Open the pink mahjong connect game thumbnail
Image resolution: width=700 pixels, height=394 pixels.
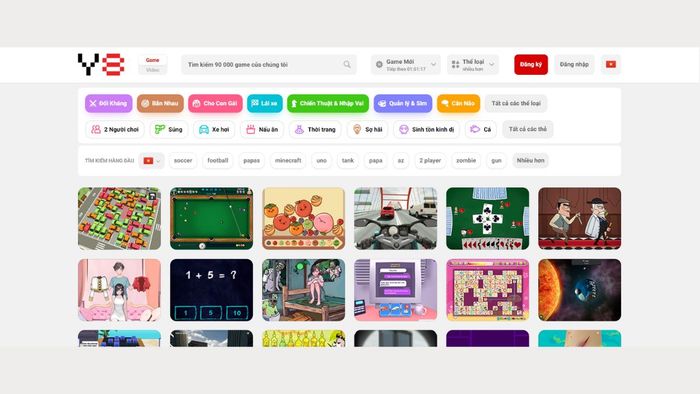click(488, 290)
